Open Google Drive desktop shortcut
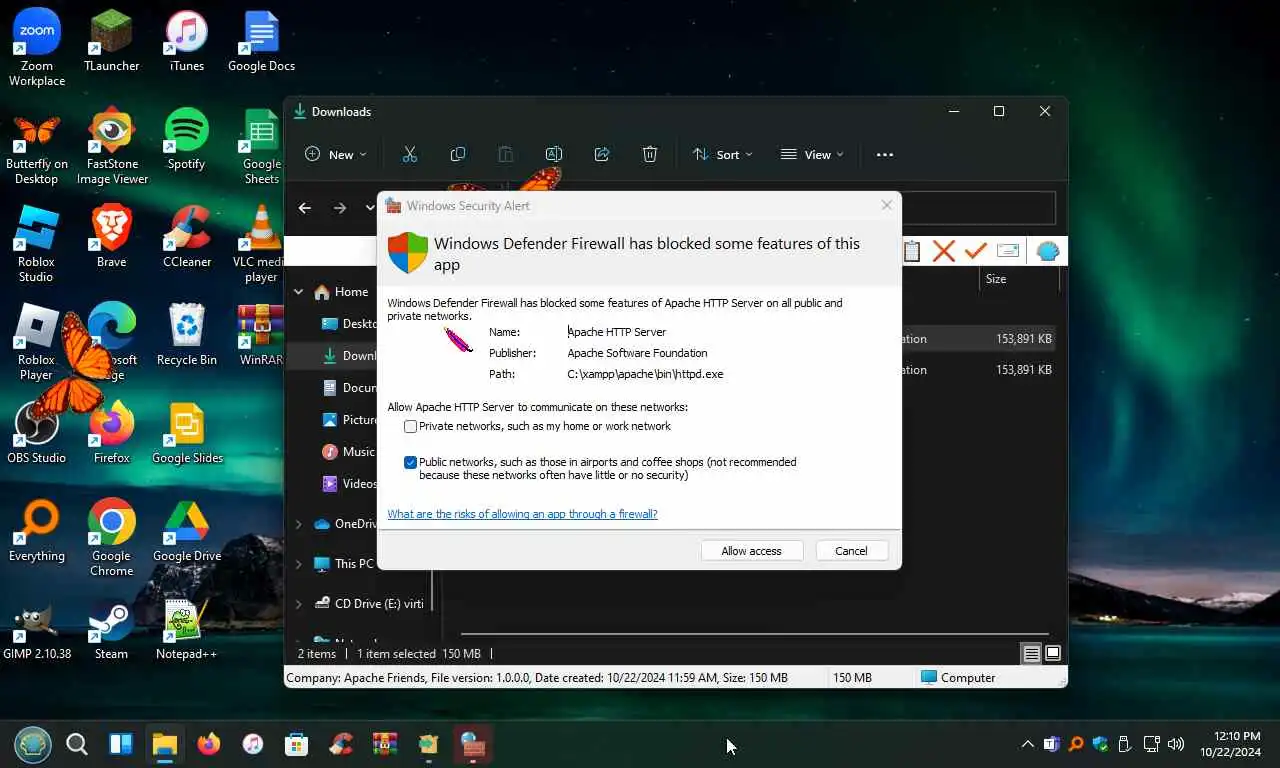 [x=187, y=530]
